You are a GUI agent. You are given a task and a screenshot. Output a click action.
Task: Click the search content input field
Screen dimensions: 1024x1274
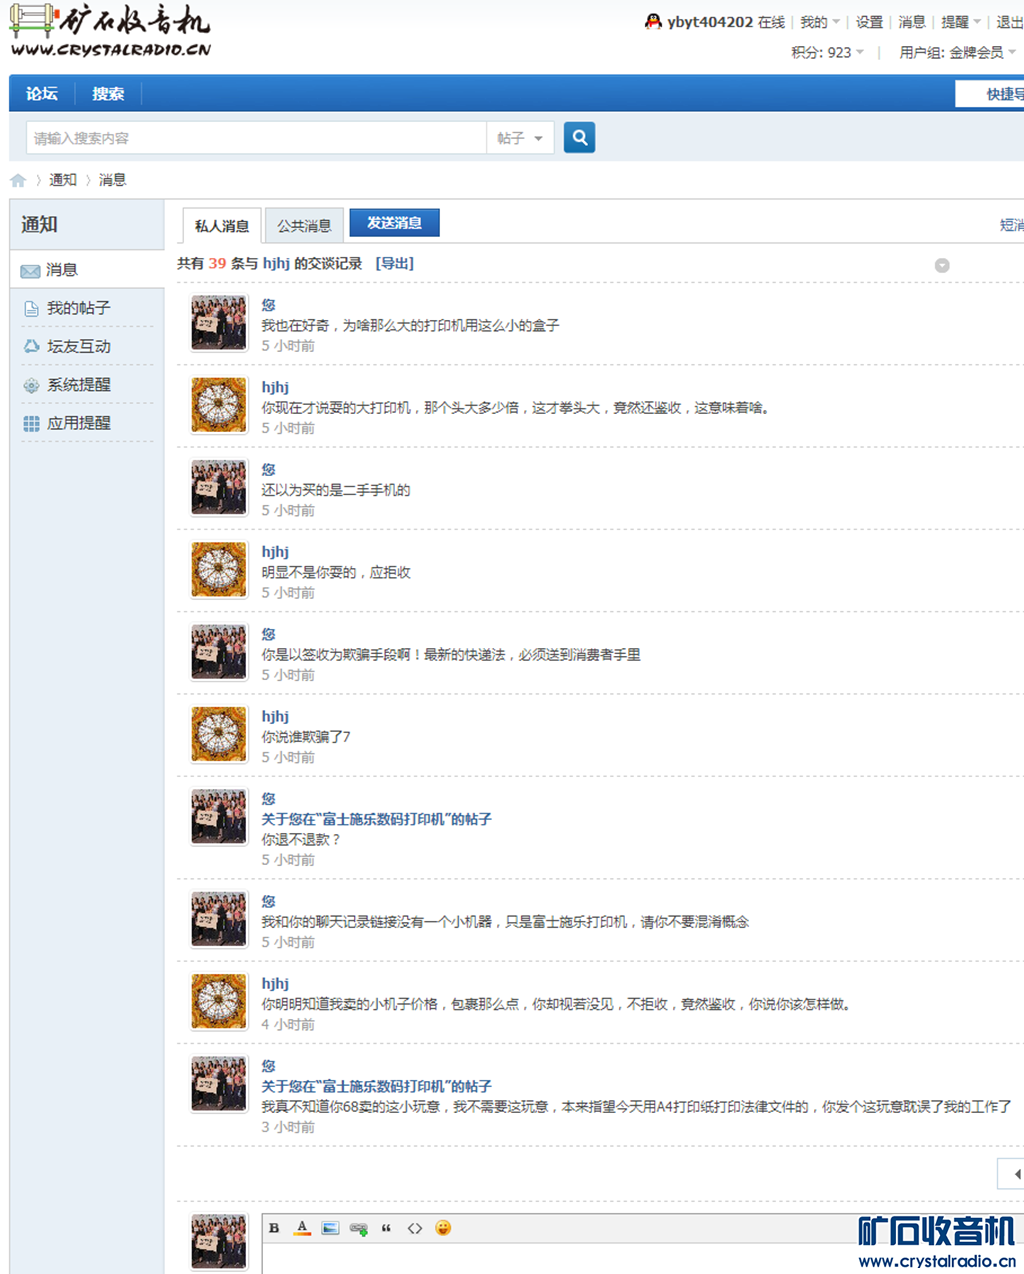256,138
